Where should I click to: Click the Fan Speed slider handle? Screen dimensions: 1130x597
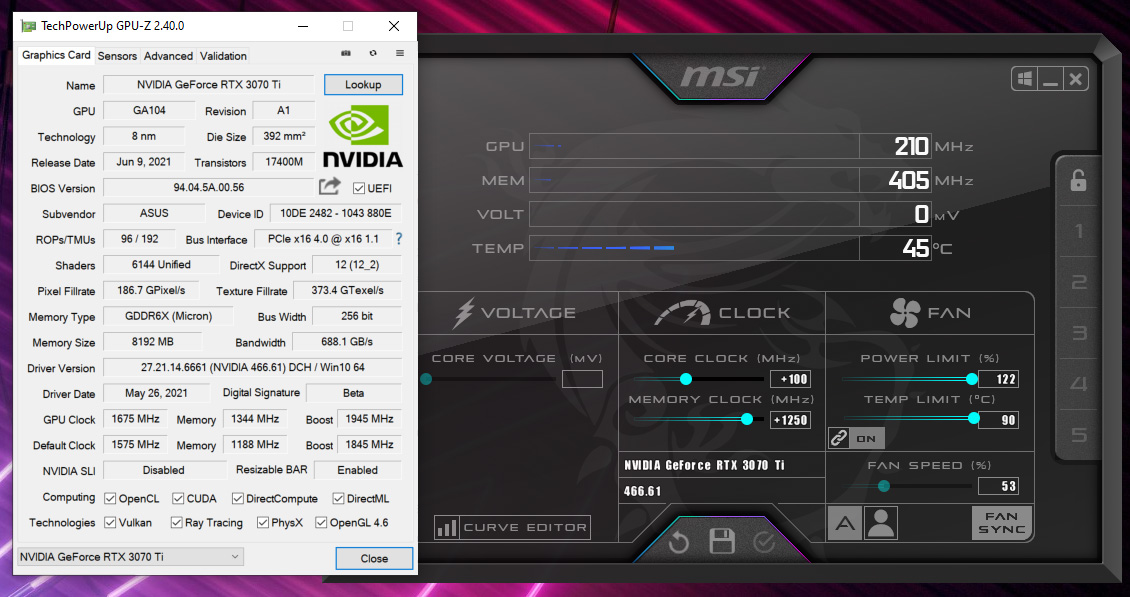pos(884,486)
